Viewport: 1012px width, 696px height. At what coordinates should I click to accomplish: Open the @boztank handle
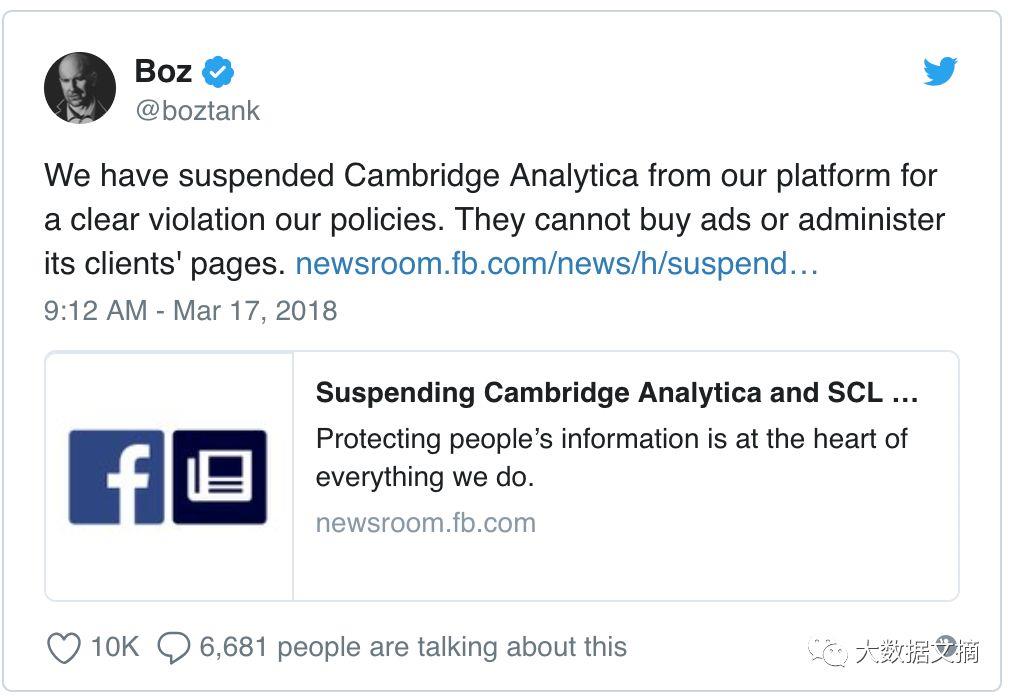tap(197, 110)
